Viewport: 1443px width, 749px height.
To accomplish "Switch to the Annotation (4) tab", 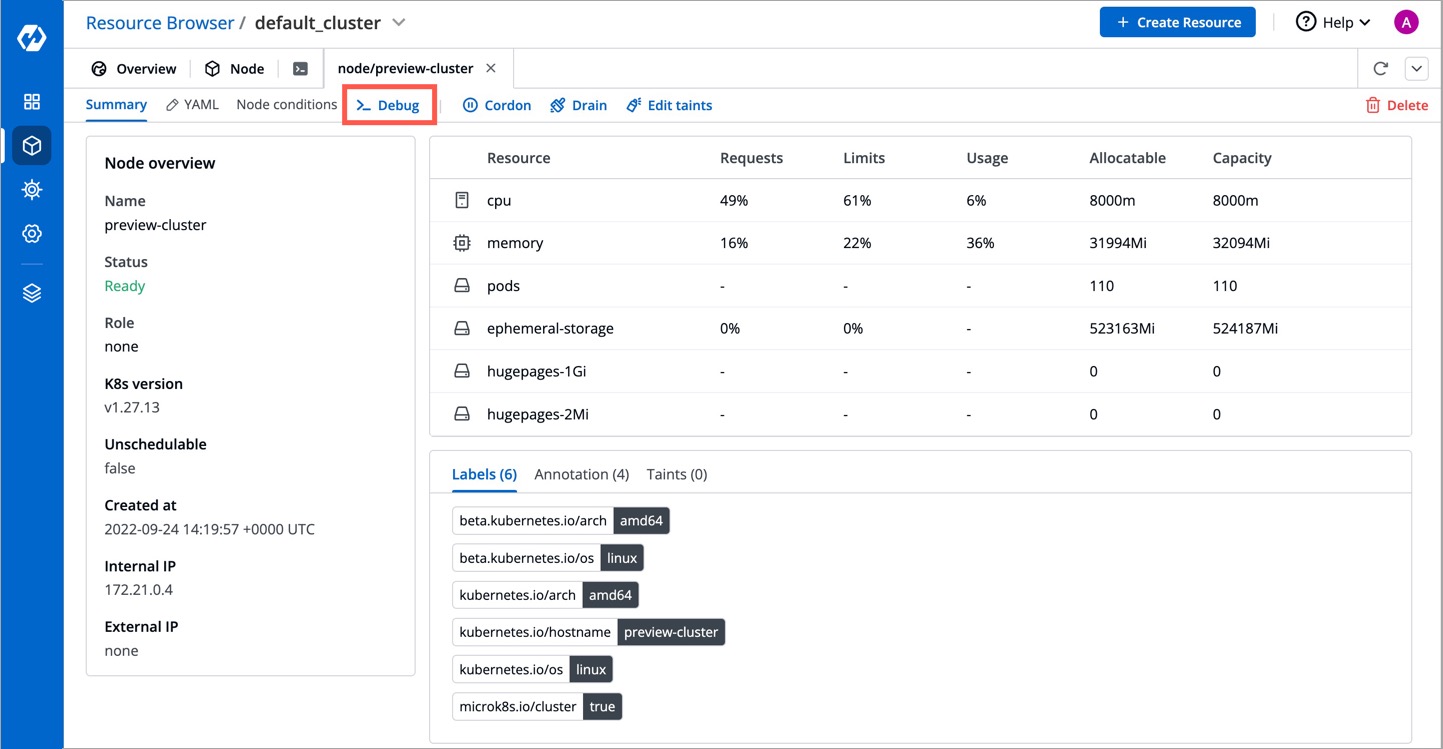I will click(581, 474).
